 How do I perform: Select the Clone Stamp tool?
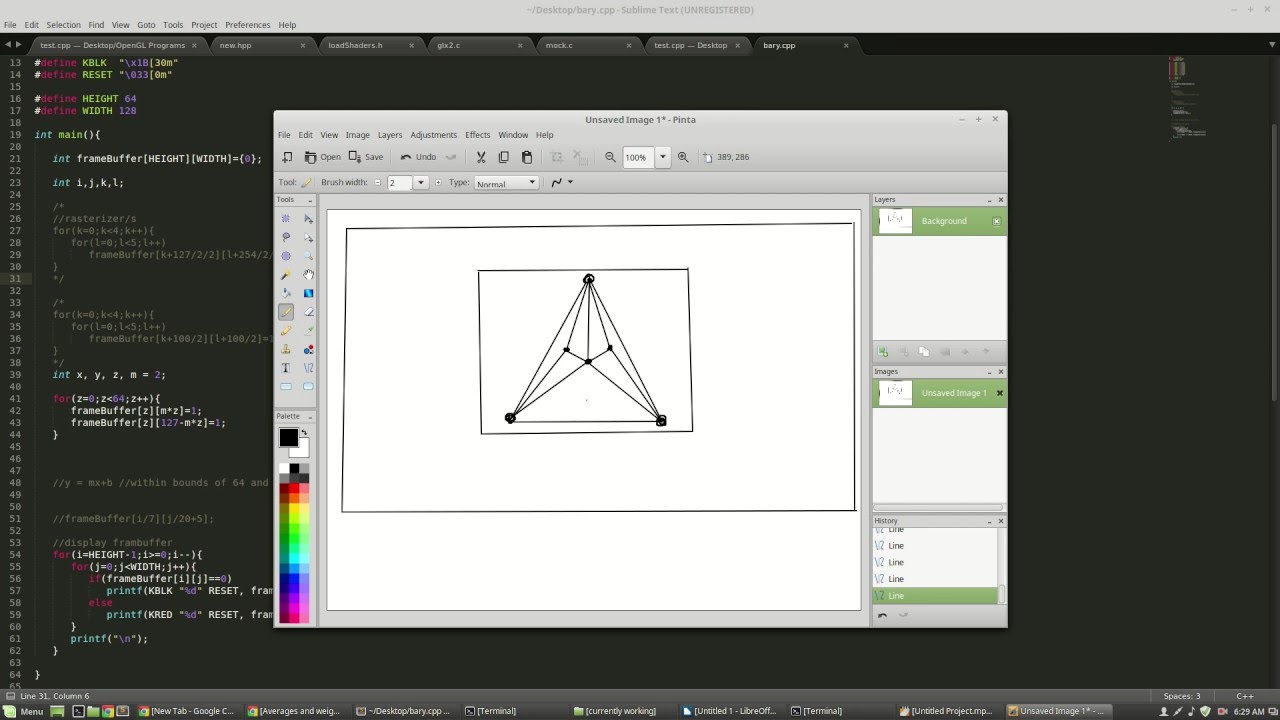286,349
